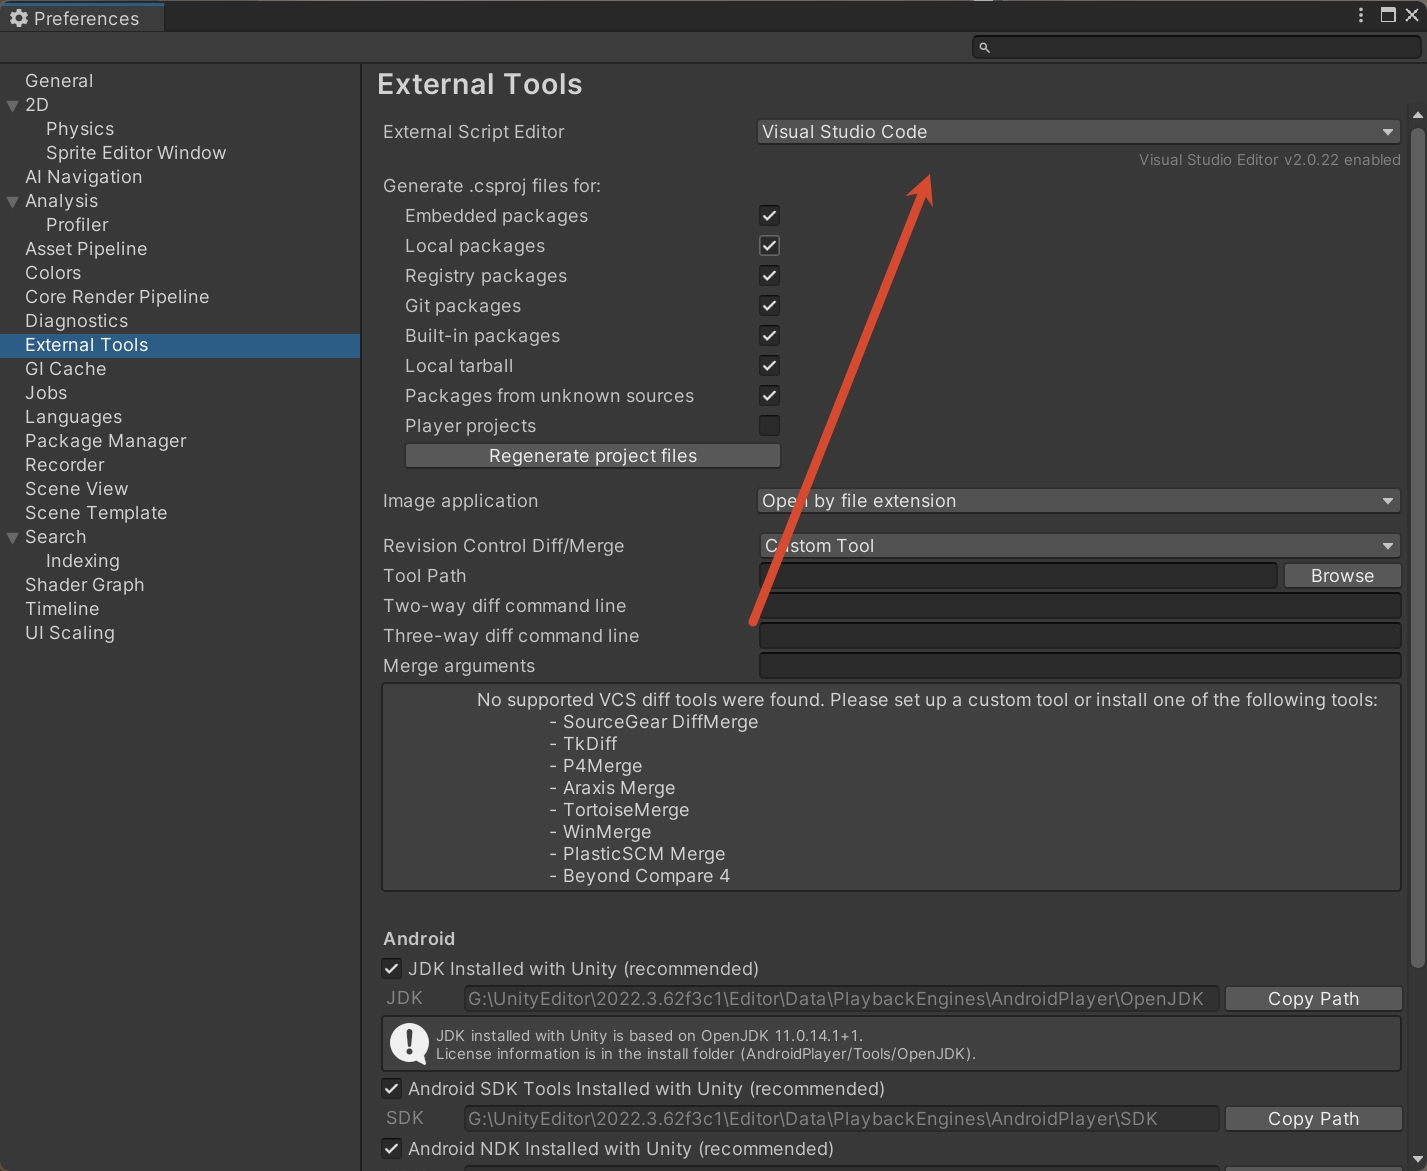This screenshot has height=1171, width=1427.
Task: Open the window options kebab menu
Action: [1361, 15]
